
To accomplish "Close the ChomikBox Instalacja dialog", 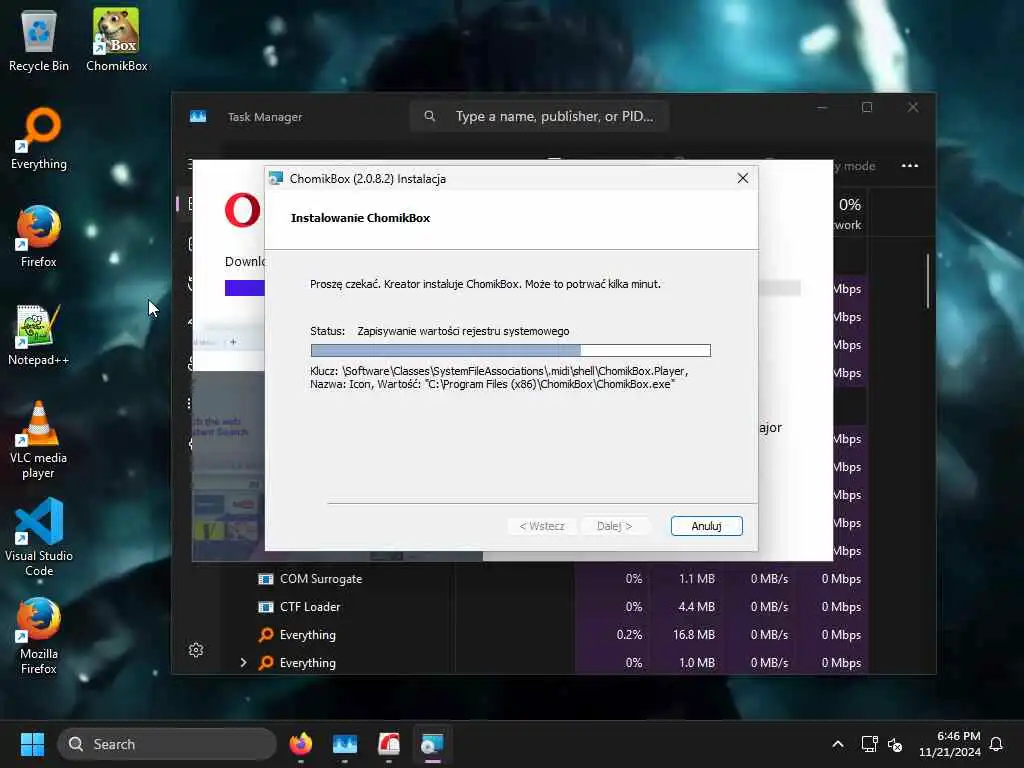I will [743, 178].
